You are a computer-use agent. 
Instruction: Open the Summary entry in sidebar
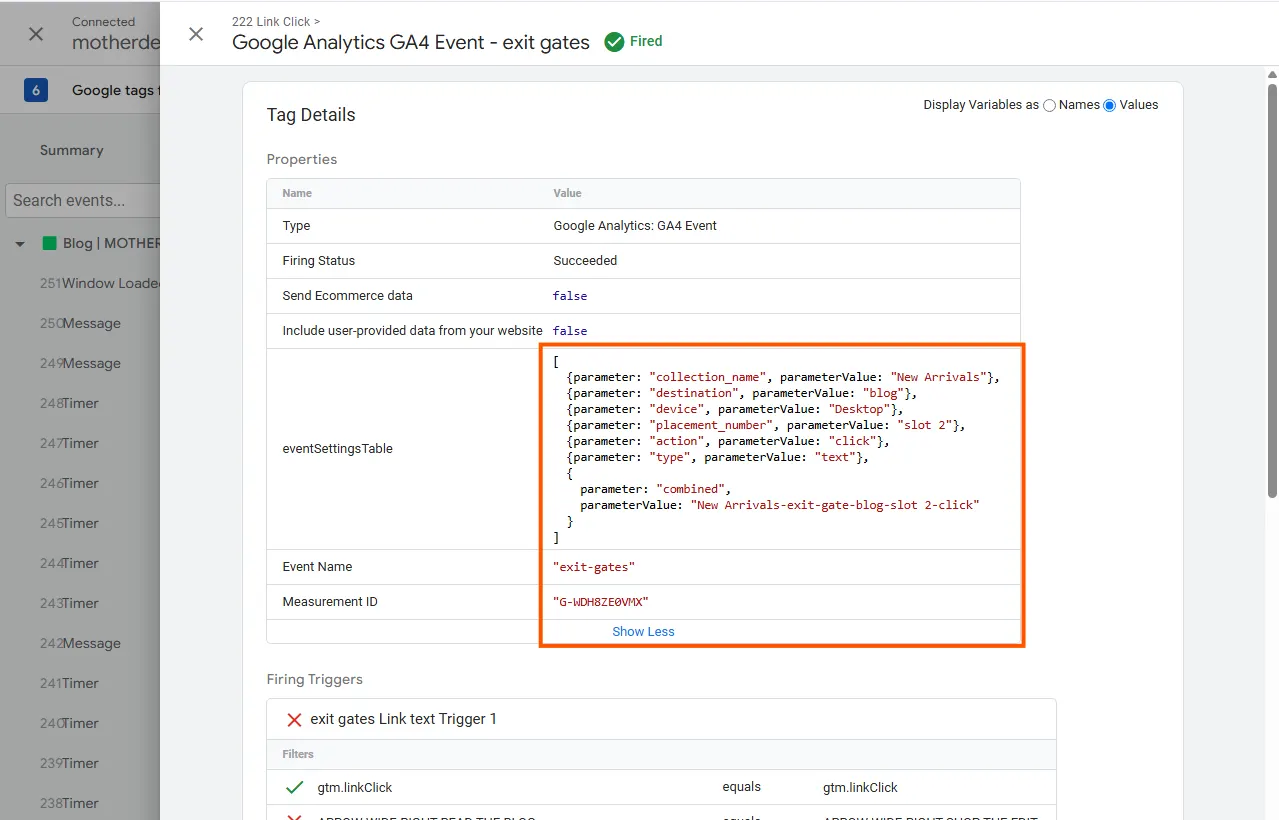71,150
